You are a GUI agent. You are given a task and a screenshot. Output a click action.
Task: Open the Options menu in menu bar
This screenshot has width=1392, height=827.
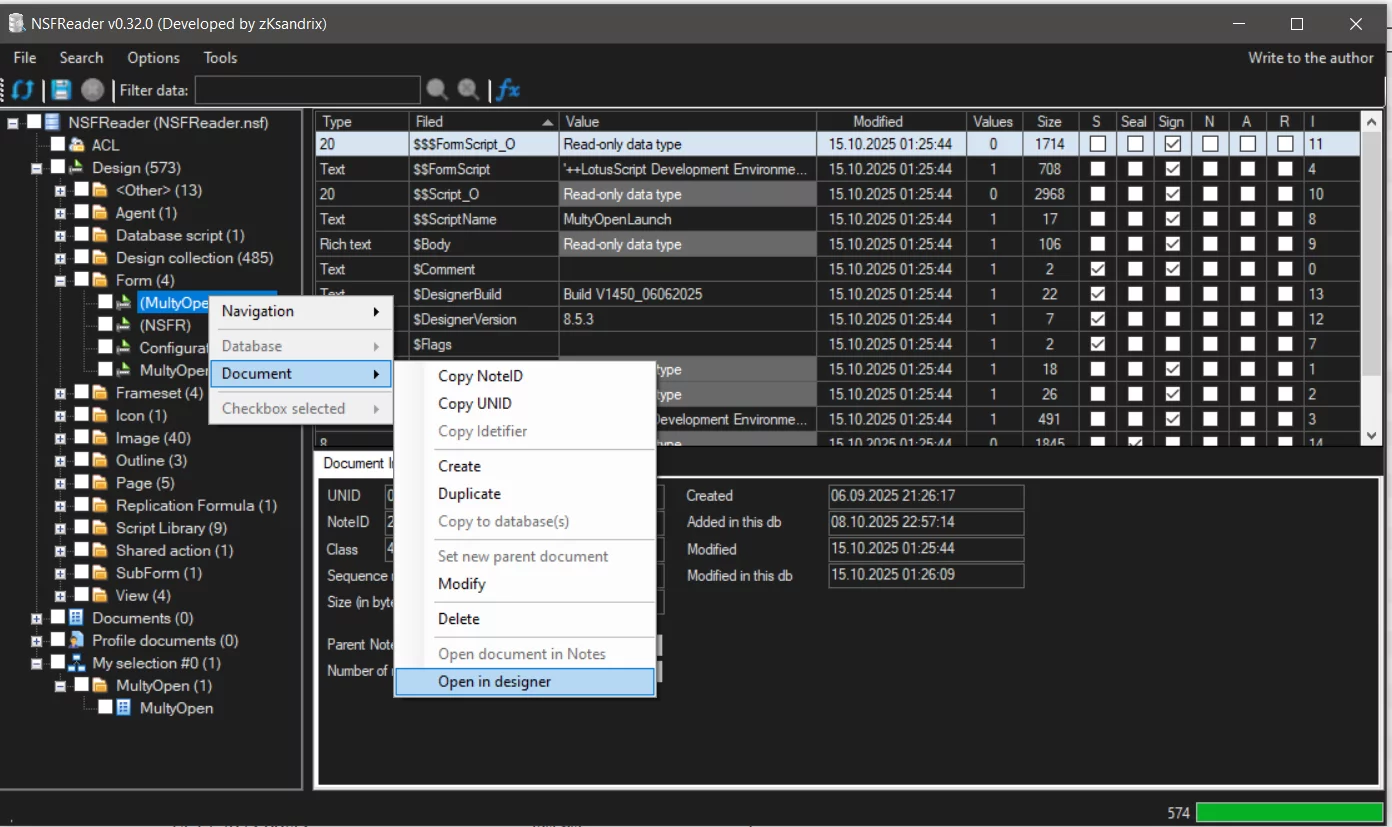click(x=153, y=58)
